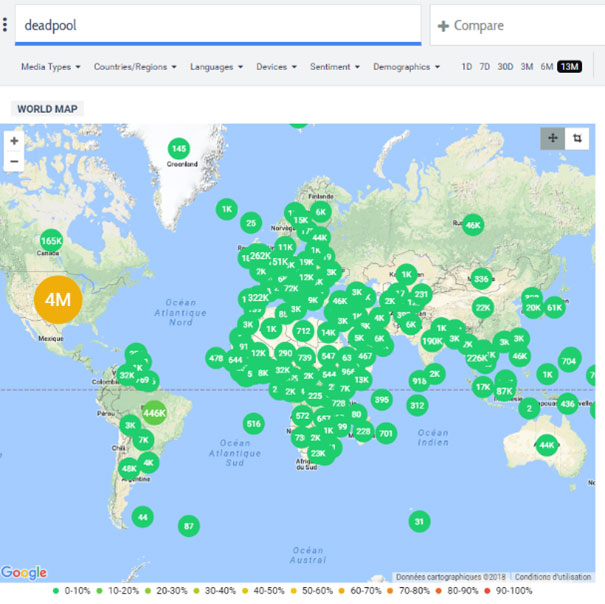Click the 4M cluster over United States
The image size is (605, 604).
pyautogui.click(x=58, y=299)
